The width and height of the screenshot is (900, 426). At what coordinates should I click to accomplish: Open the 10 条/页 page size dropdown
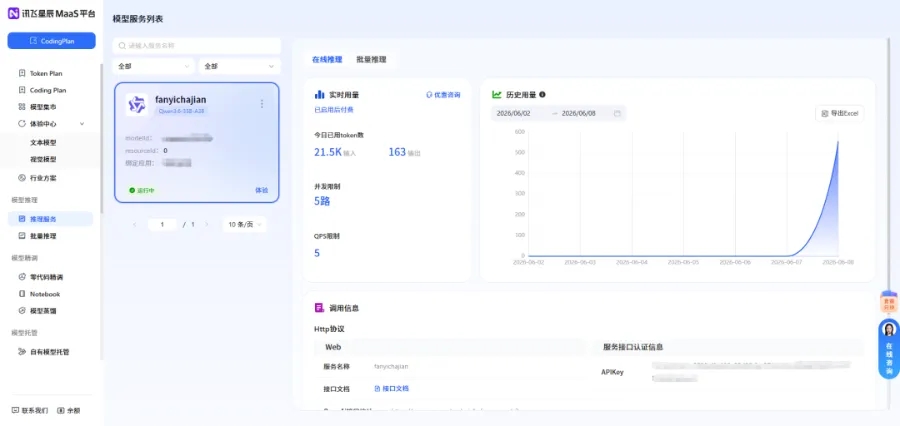pos(245,224)
